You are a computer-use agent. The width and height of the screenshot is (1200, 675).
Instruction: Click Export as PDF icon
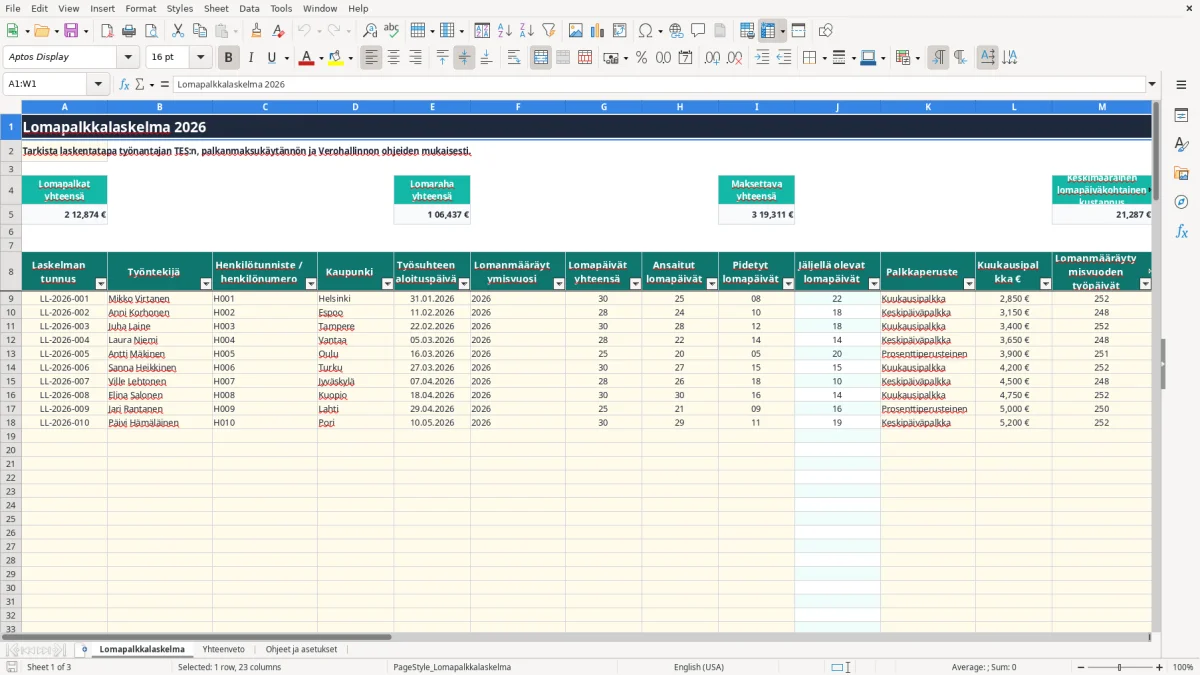point(107,31)
